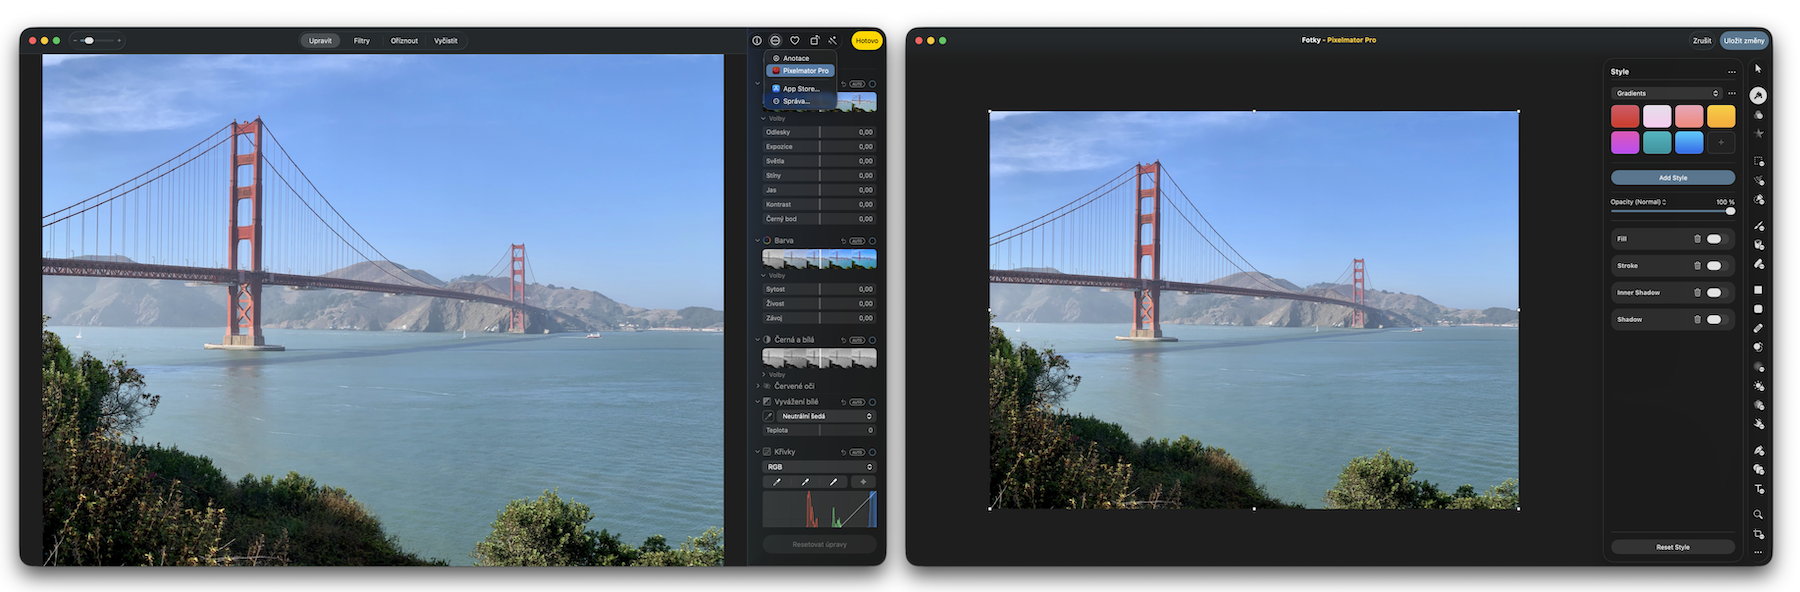
Task: Click the rotate image icon in Photos
Action: tap(814, 41)
